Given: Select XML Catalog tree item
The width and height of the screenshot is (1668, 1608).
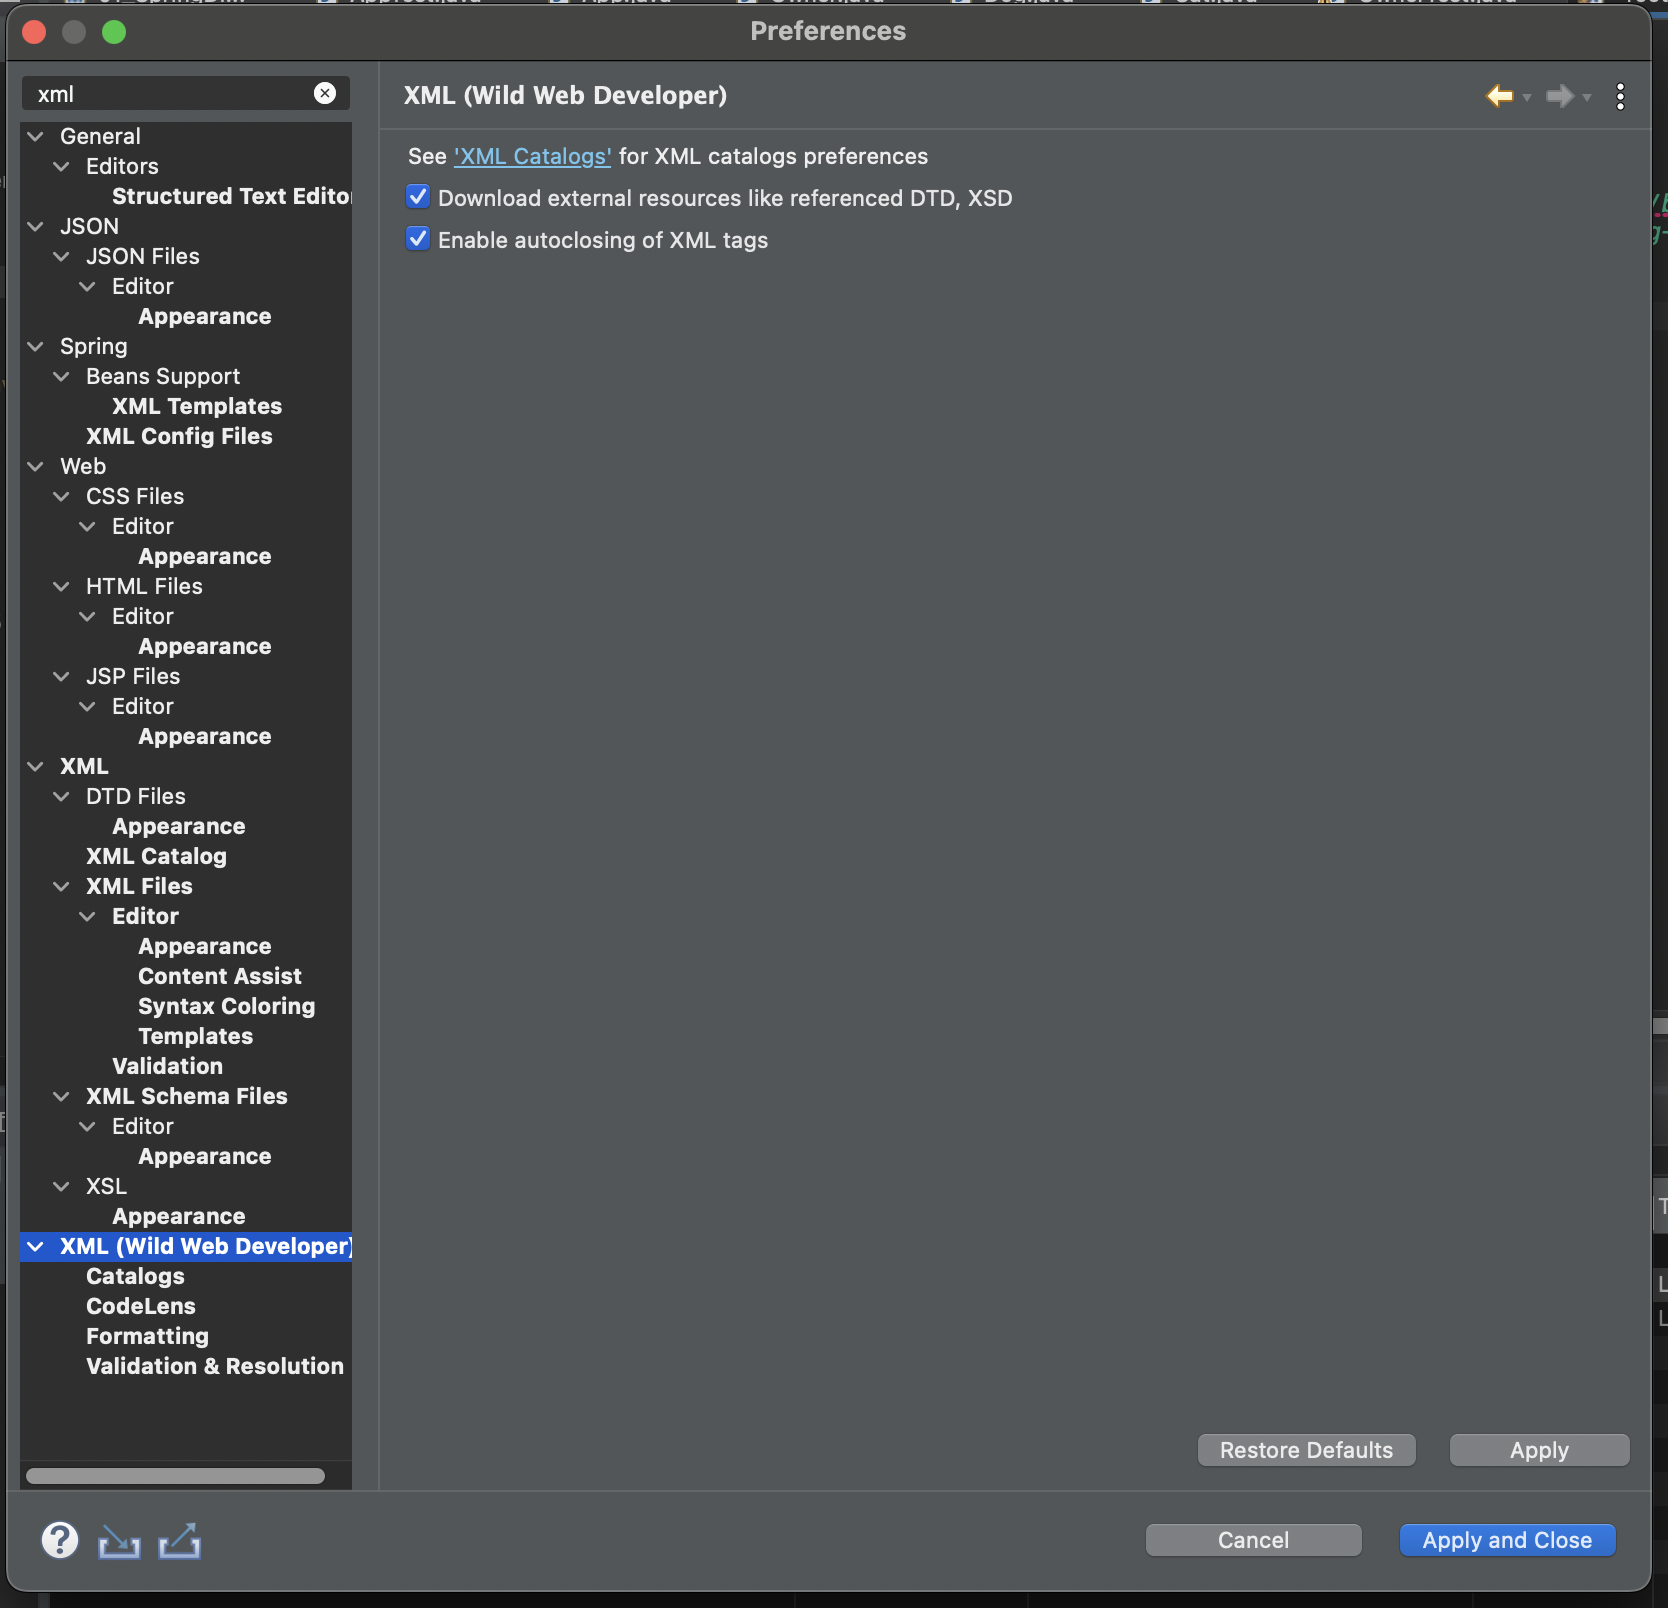Looking at the screenshot, I should [x=156, y=856].
